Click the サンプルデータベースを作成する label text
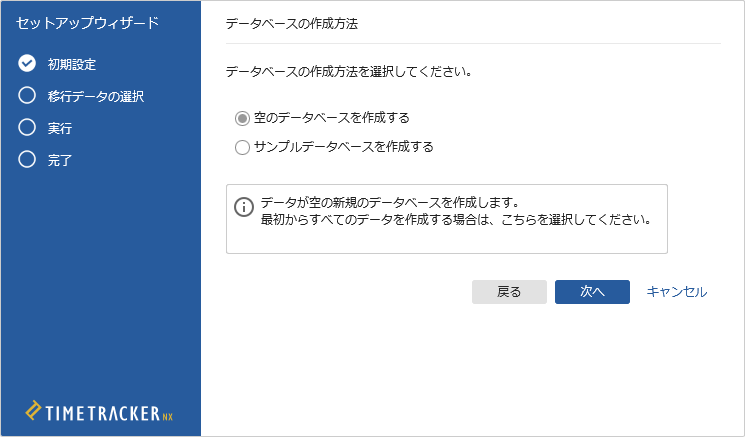Screen dimensions: 745x437 tap(344, 148)
